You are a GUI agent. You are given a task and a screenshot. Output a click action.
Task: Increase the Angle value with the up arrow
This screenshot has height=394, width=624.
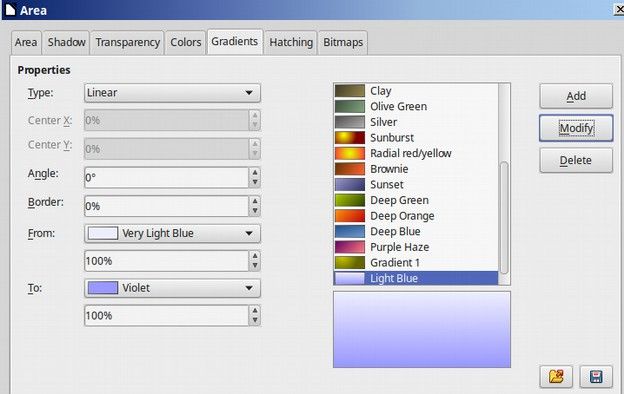[x=255, y=172]
